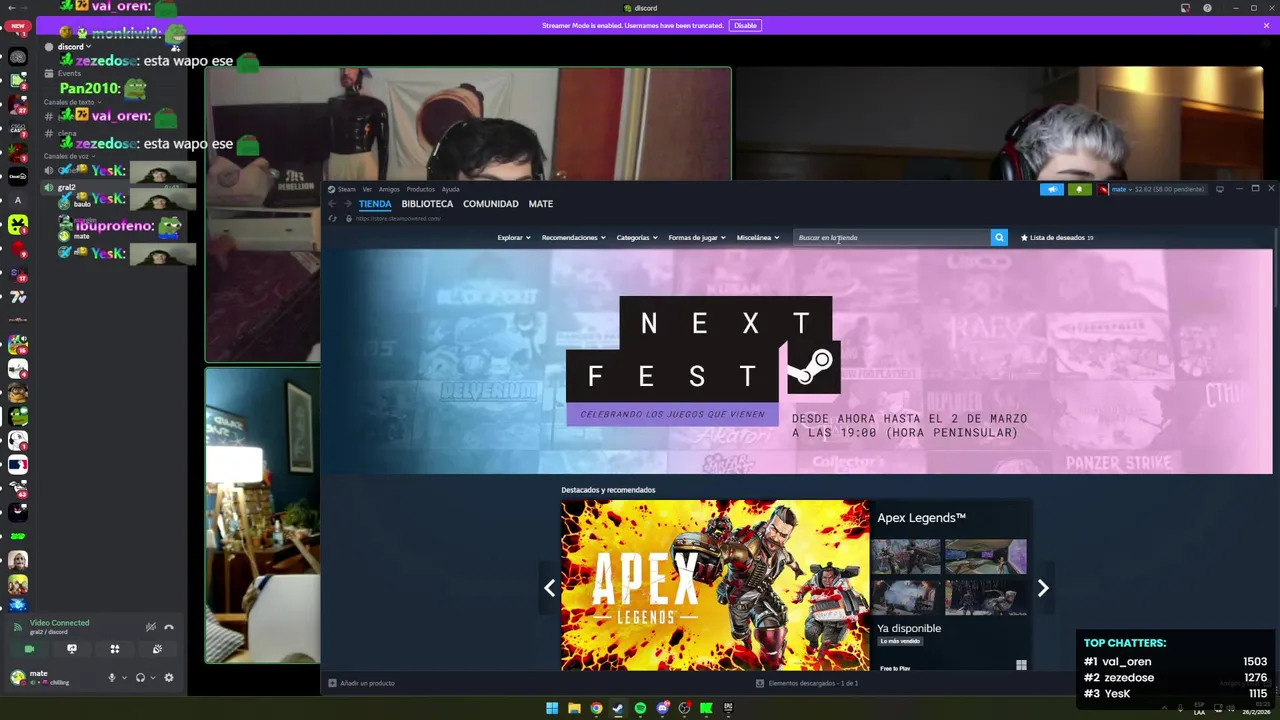The image size is (1280, 720).
Task: Switch to Steam COMUNIDAD tab
Action: 491,204
